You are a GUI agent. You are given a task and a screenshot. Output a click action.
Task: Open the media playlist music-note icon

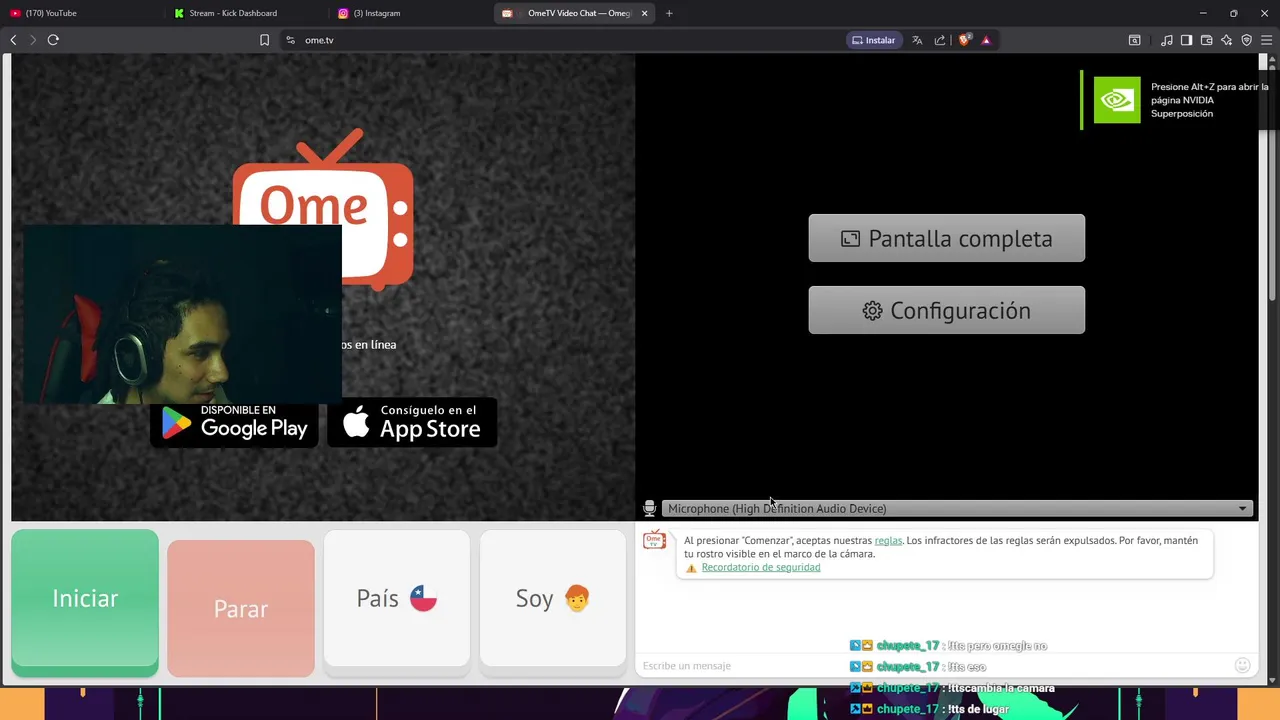(1167, 40)
